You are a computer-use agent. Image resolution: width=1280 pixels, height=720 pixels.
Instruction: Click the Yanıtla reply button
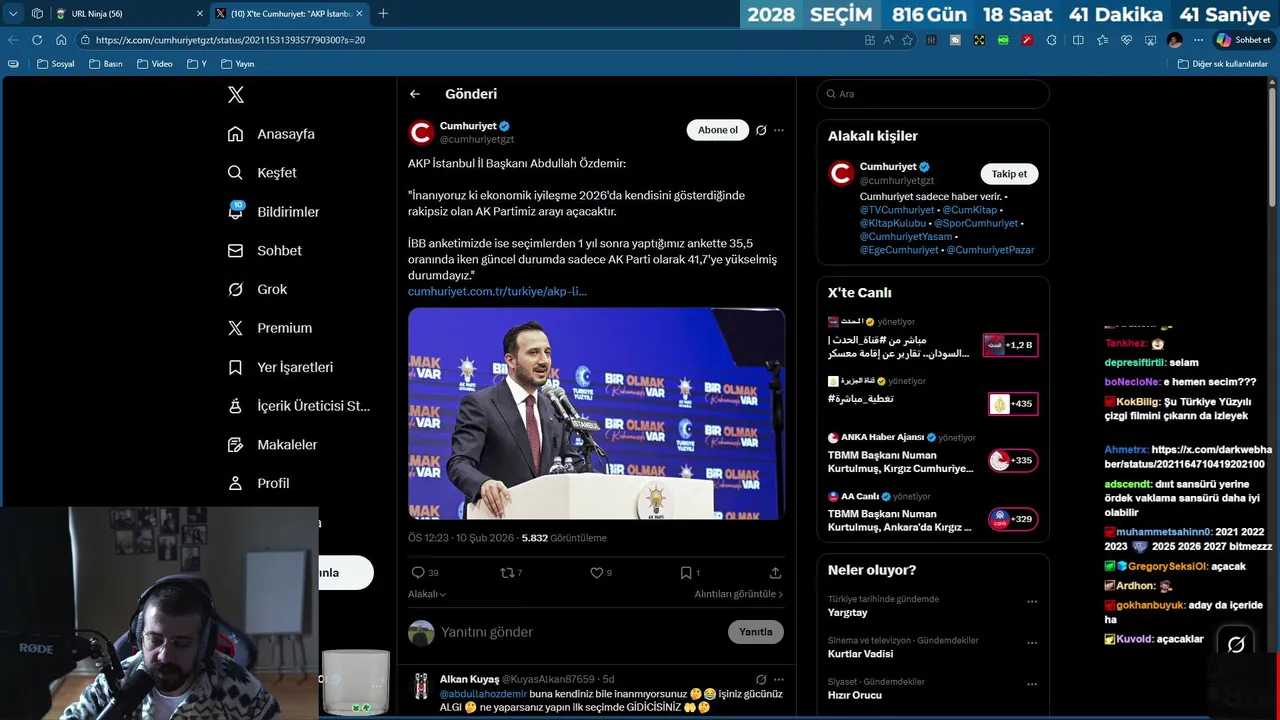(x=755, y=632)
